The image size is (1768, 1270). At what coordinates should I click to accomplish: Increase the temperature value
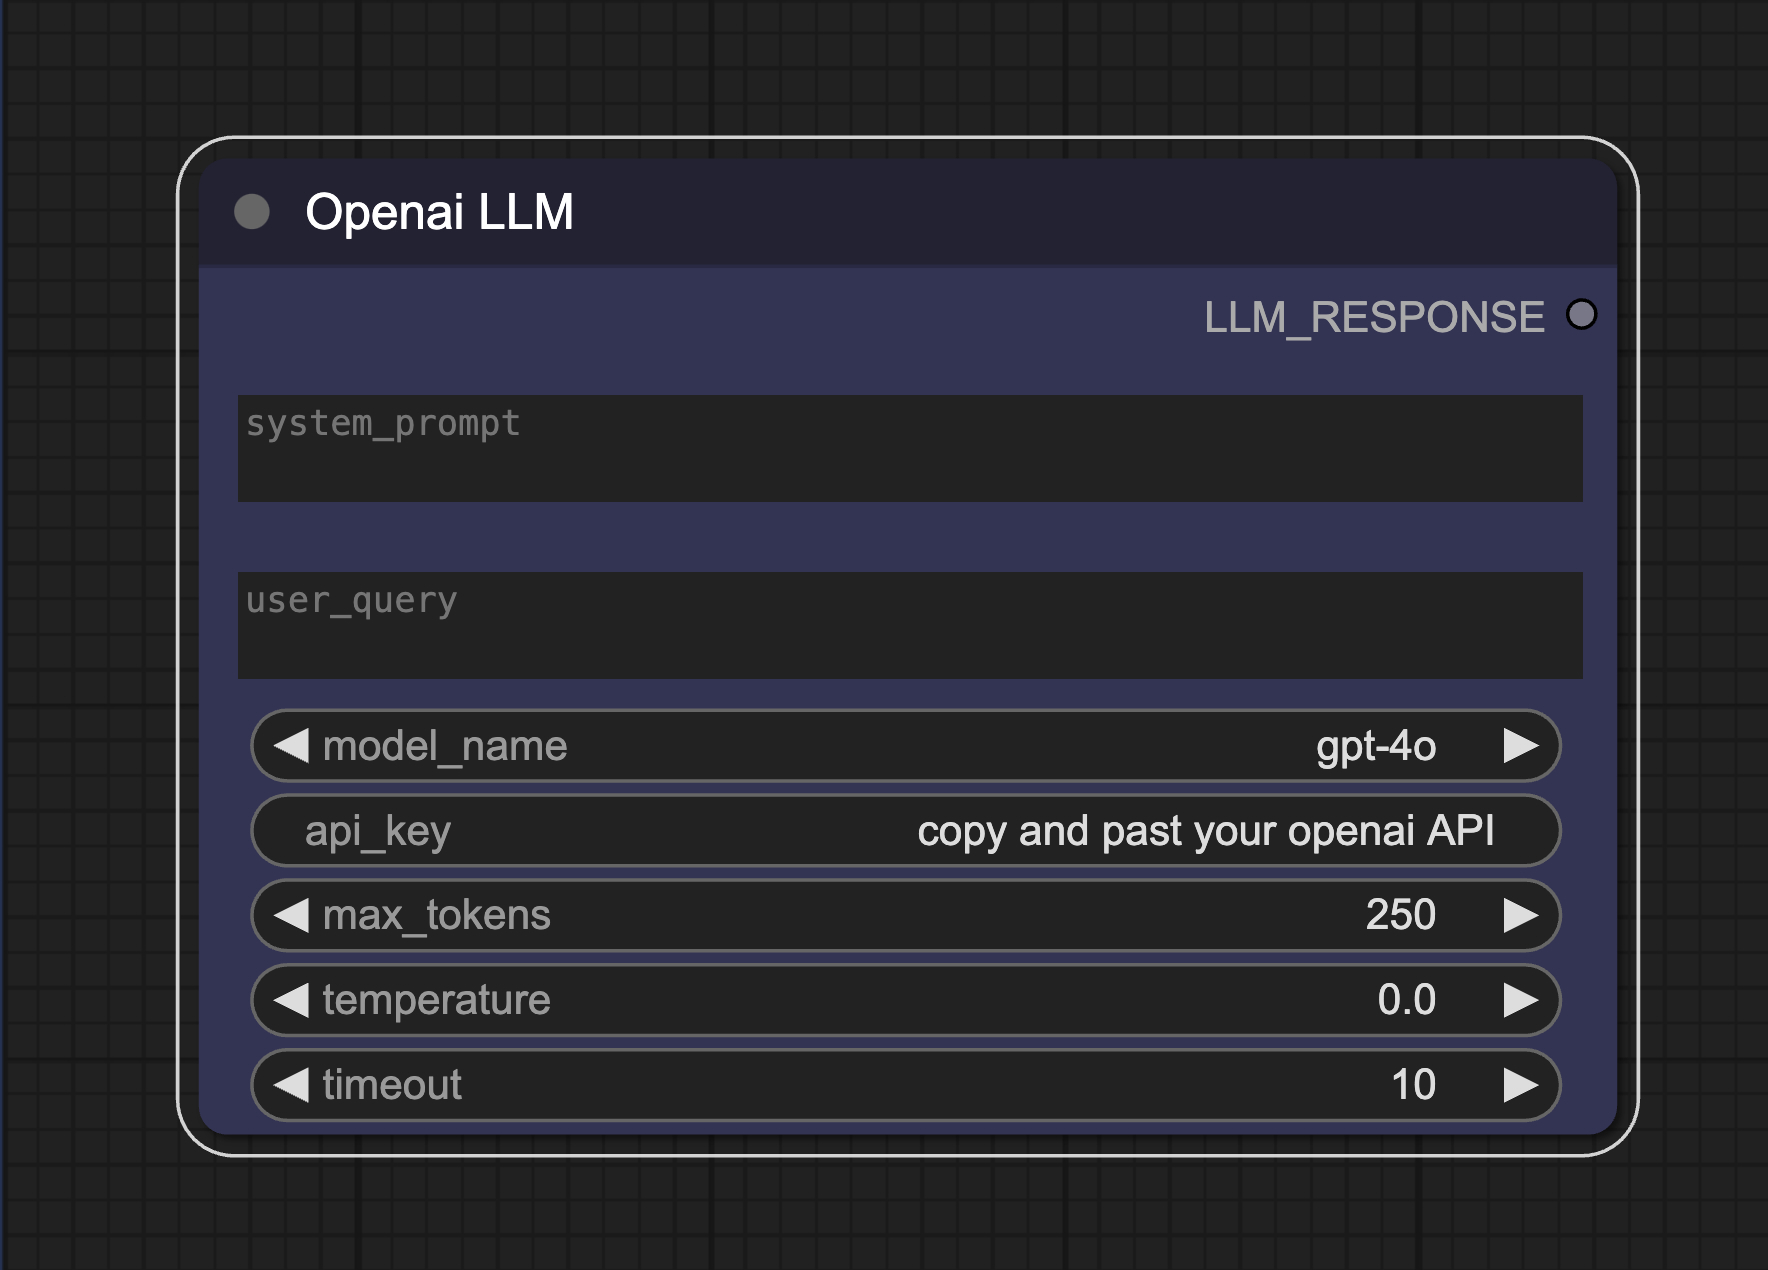(x=1521, y=1000)
